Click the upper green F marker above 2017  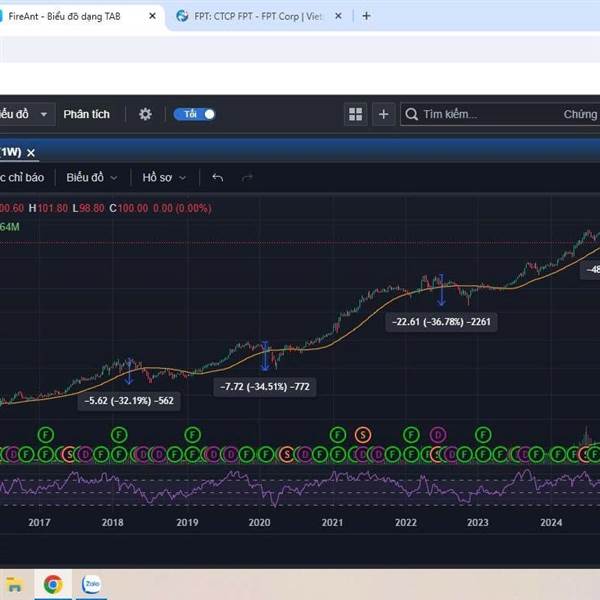(46, 435)
